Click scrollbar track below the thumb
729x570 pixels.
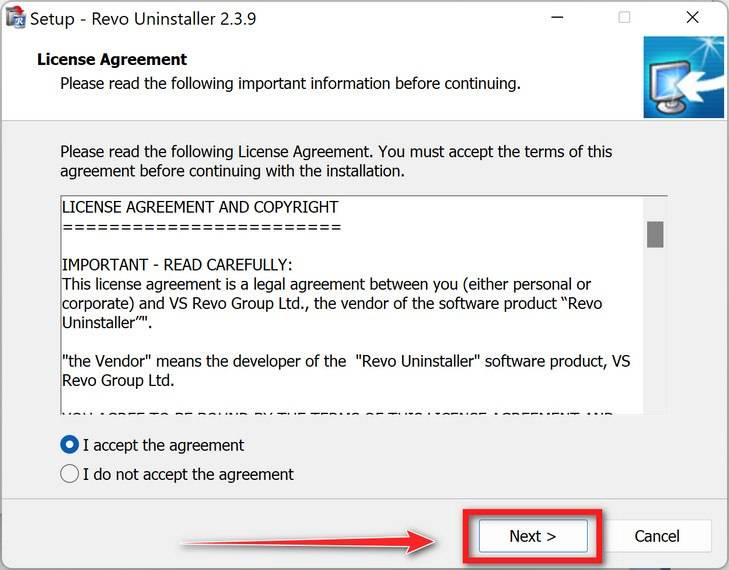[655, 330]
